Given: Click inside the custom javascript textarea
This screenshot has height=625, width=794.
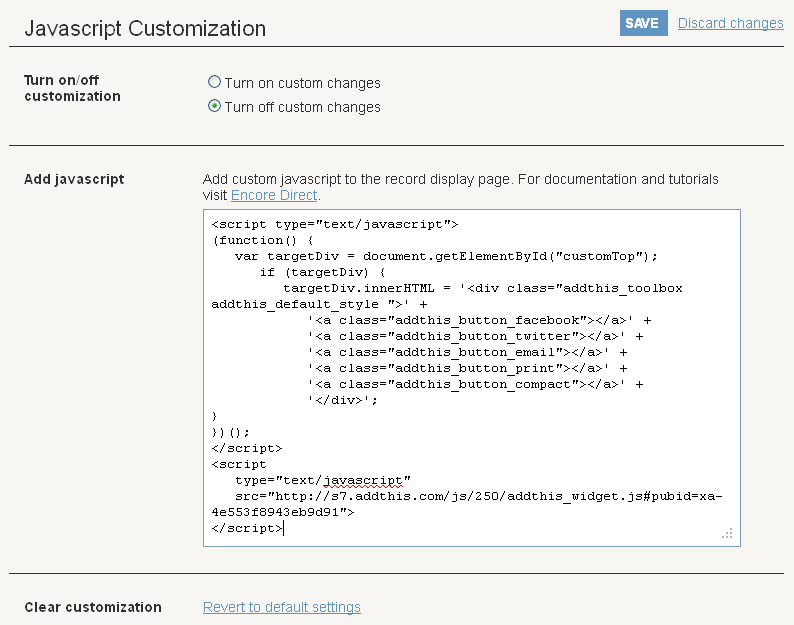Looking at the screenshot, I should (x=471, y=378).
